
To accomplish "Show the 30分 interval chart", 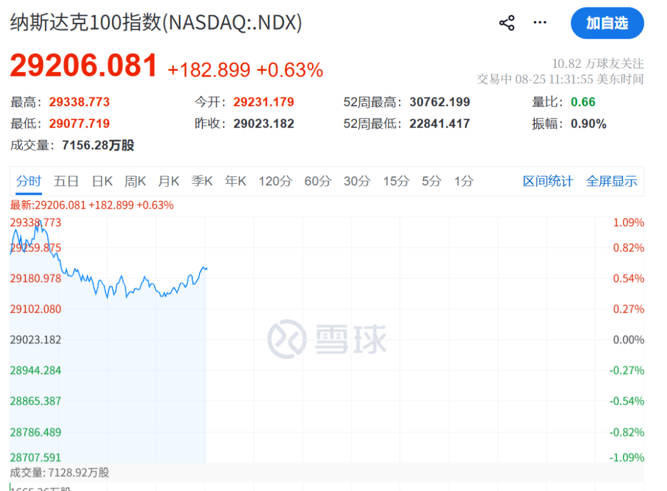I will pos(357,181).
